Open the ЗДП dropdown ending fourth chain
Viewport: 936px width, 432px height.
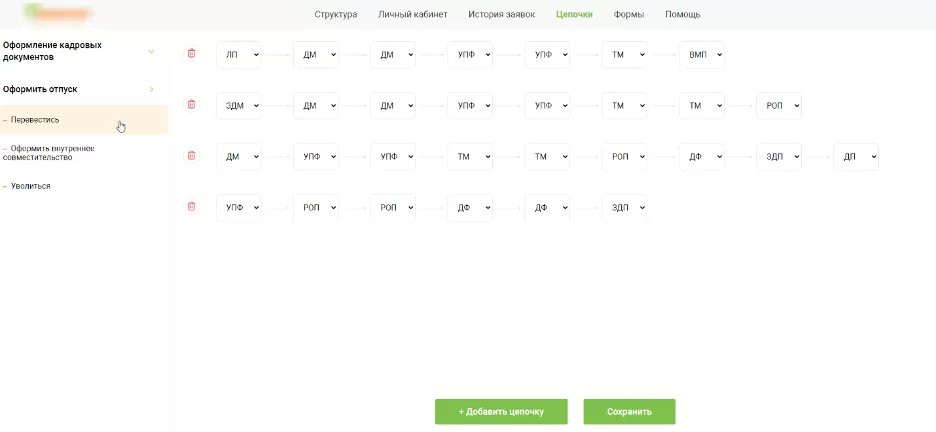[x=624, y=208]
